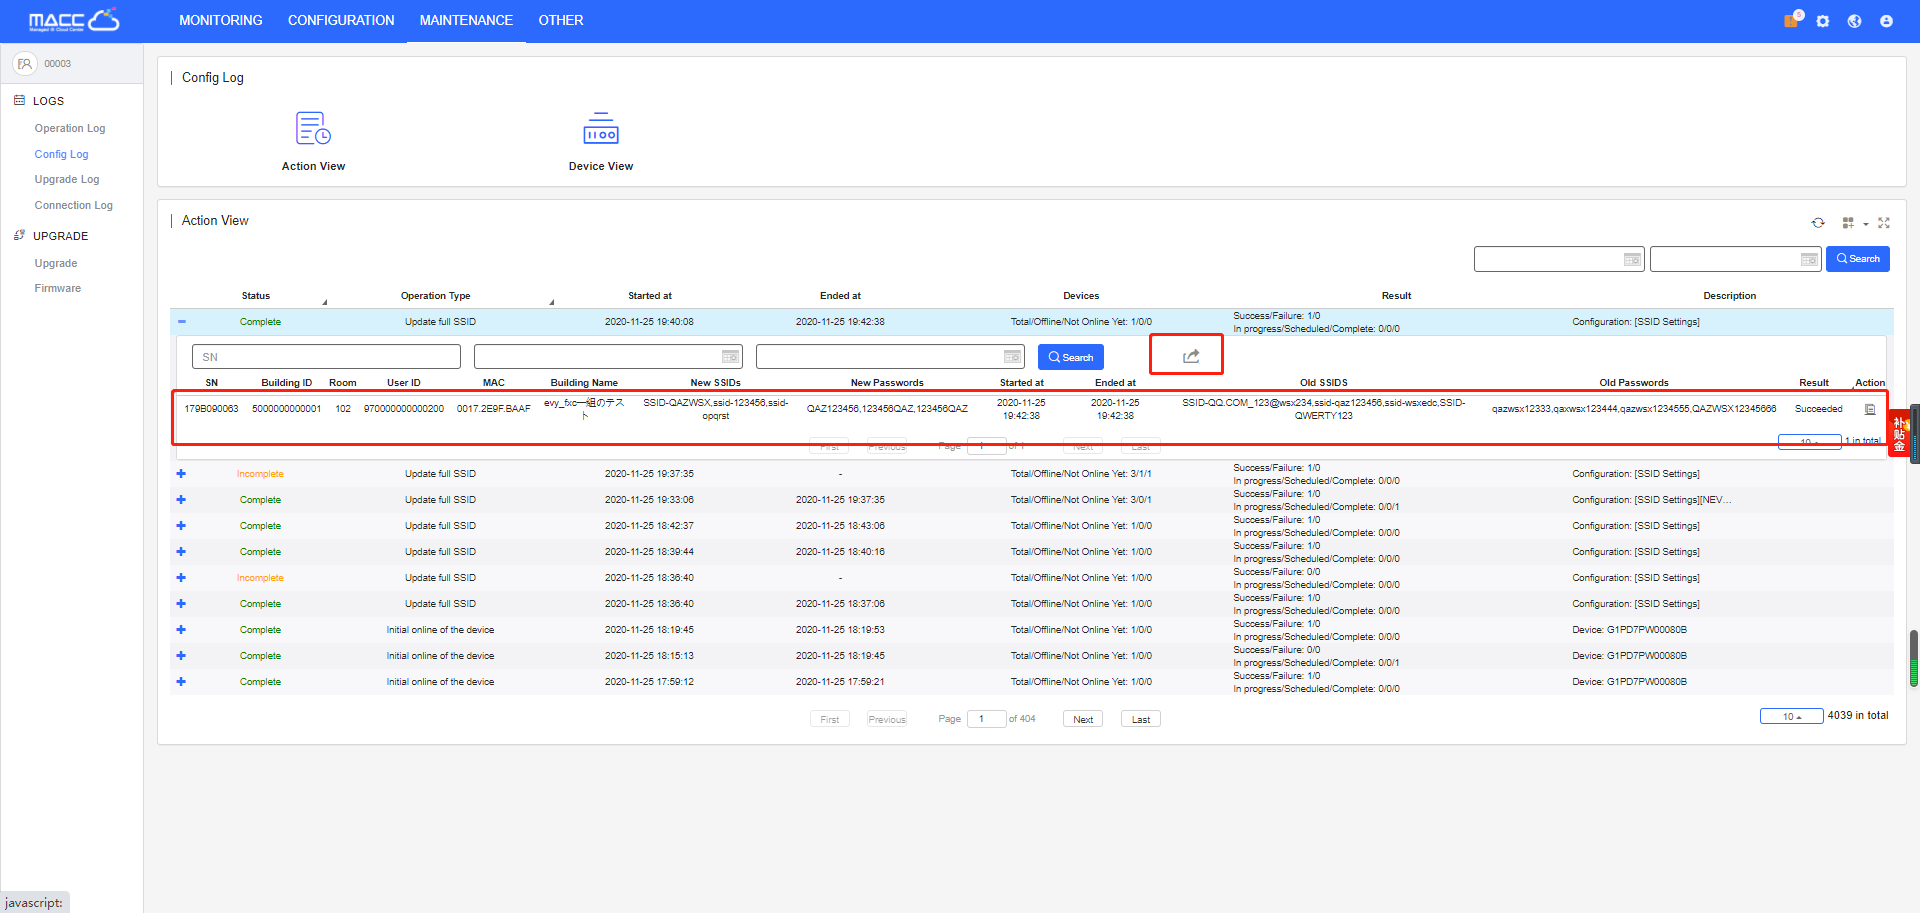Image resolution: width=1920 pixels, height=913 pixels.
Task: Open the MAINTENANCE menu
Action: click(x=466, y=20)
